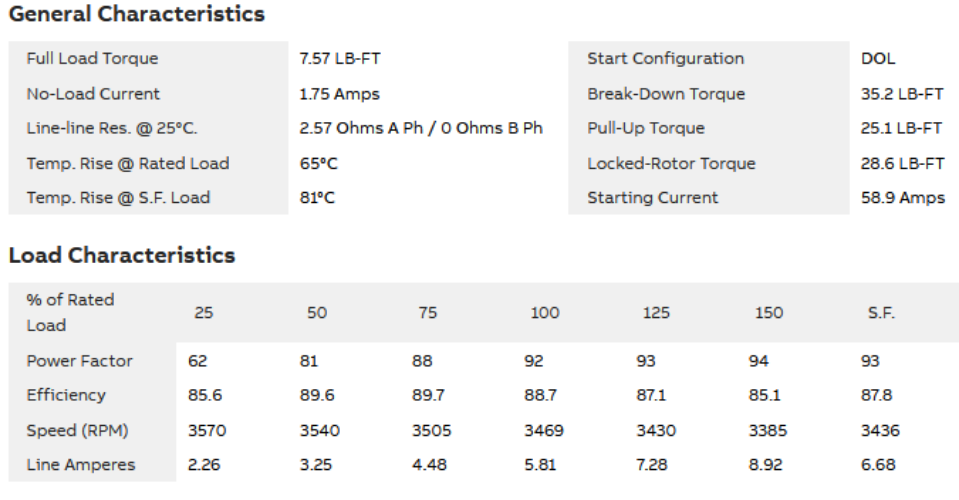Click the Power Factor row label

pyautogui.click(x=79, y=361)
